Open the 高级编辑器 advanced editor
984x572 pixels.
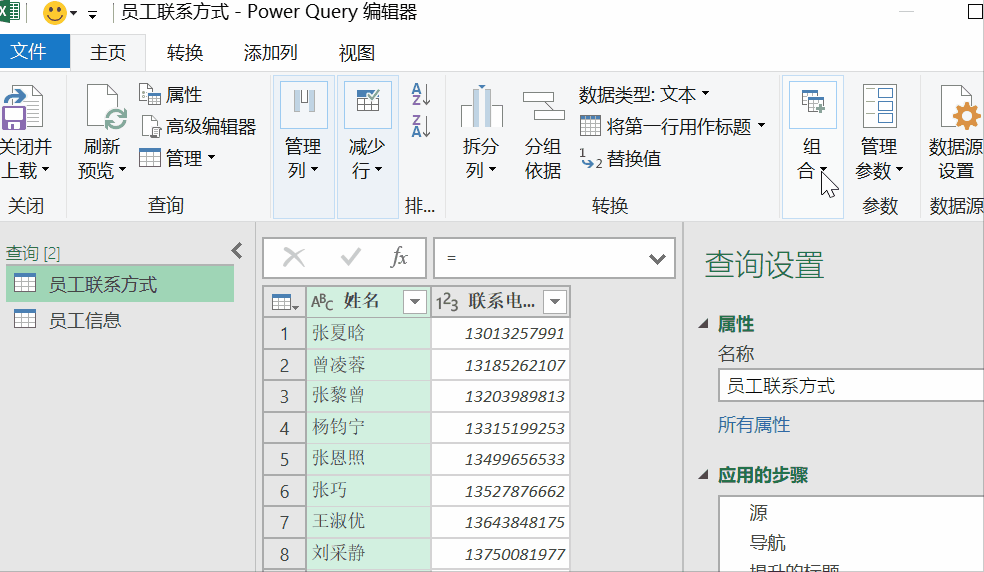pos(198,127)
